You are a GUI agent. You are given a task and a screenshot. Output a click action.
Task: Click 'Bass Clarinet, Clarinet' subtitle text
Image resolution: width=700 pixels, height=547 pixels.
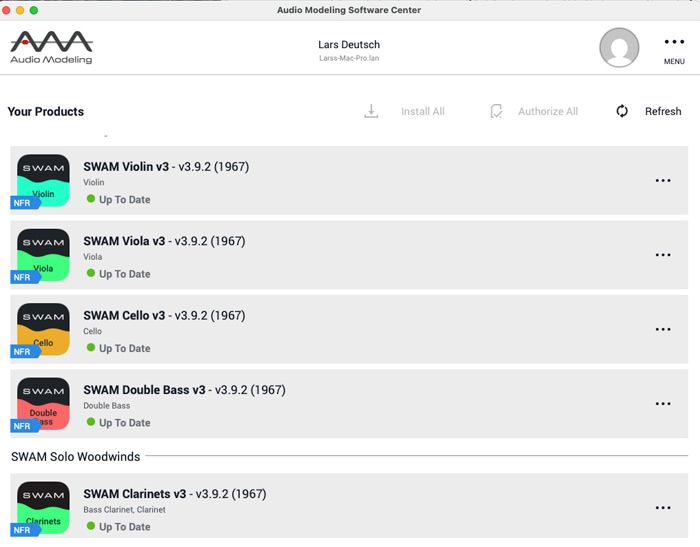(124, 509)
